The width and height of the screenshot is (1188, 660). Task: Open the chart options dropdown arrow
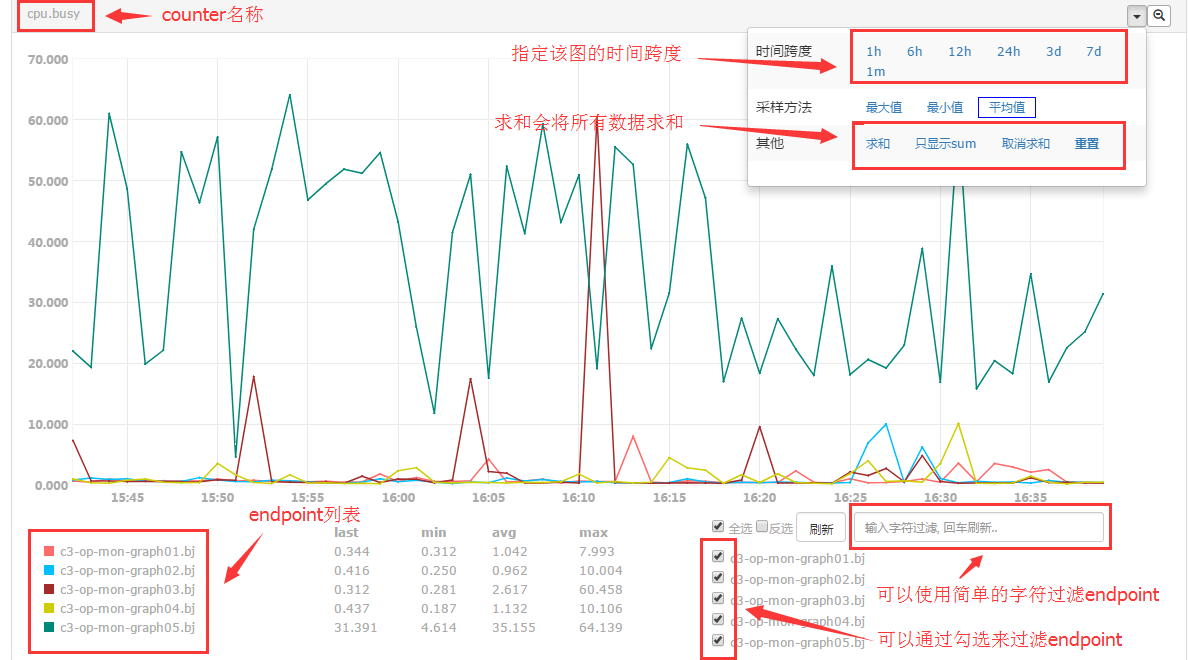[1136, 16]
